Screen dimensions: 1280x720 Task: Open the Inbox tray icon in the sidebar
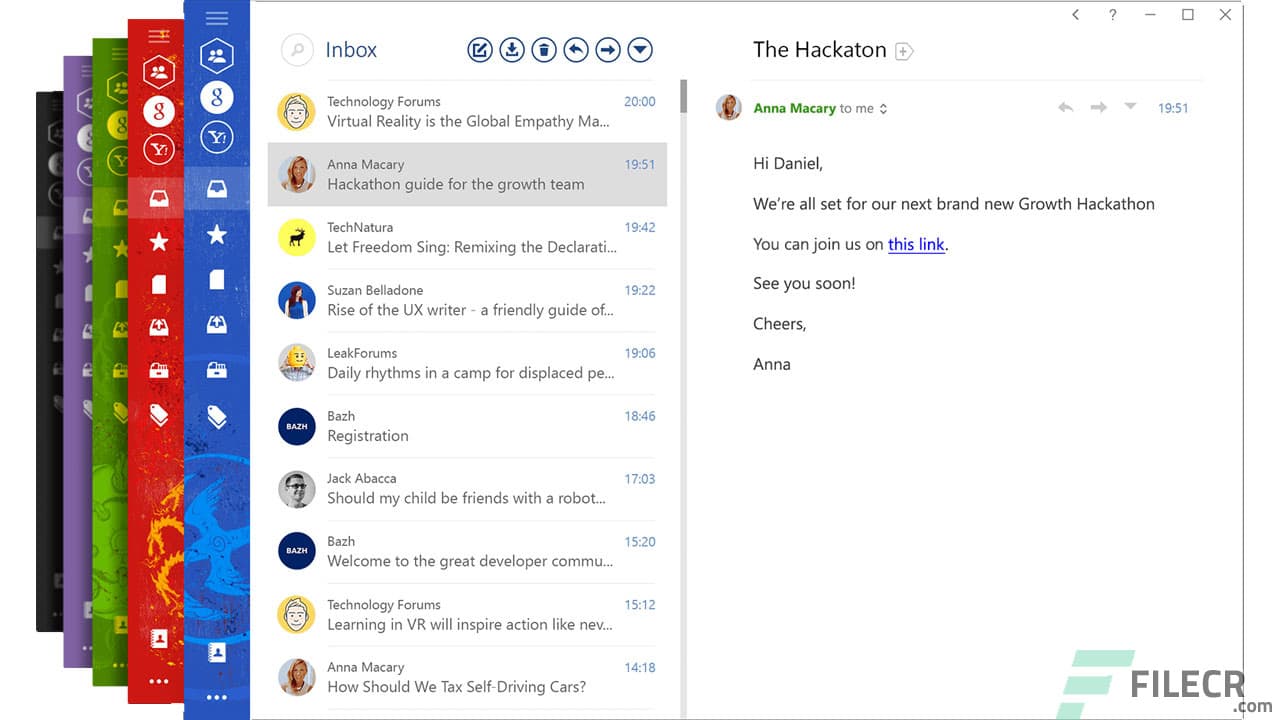217,187
